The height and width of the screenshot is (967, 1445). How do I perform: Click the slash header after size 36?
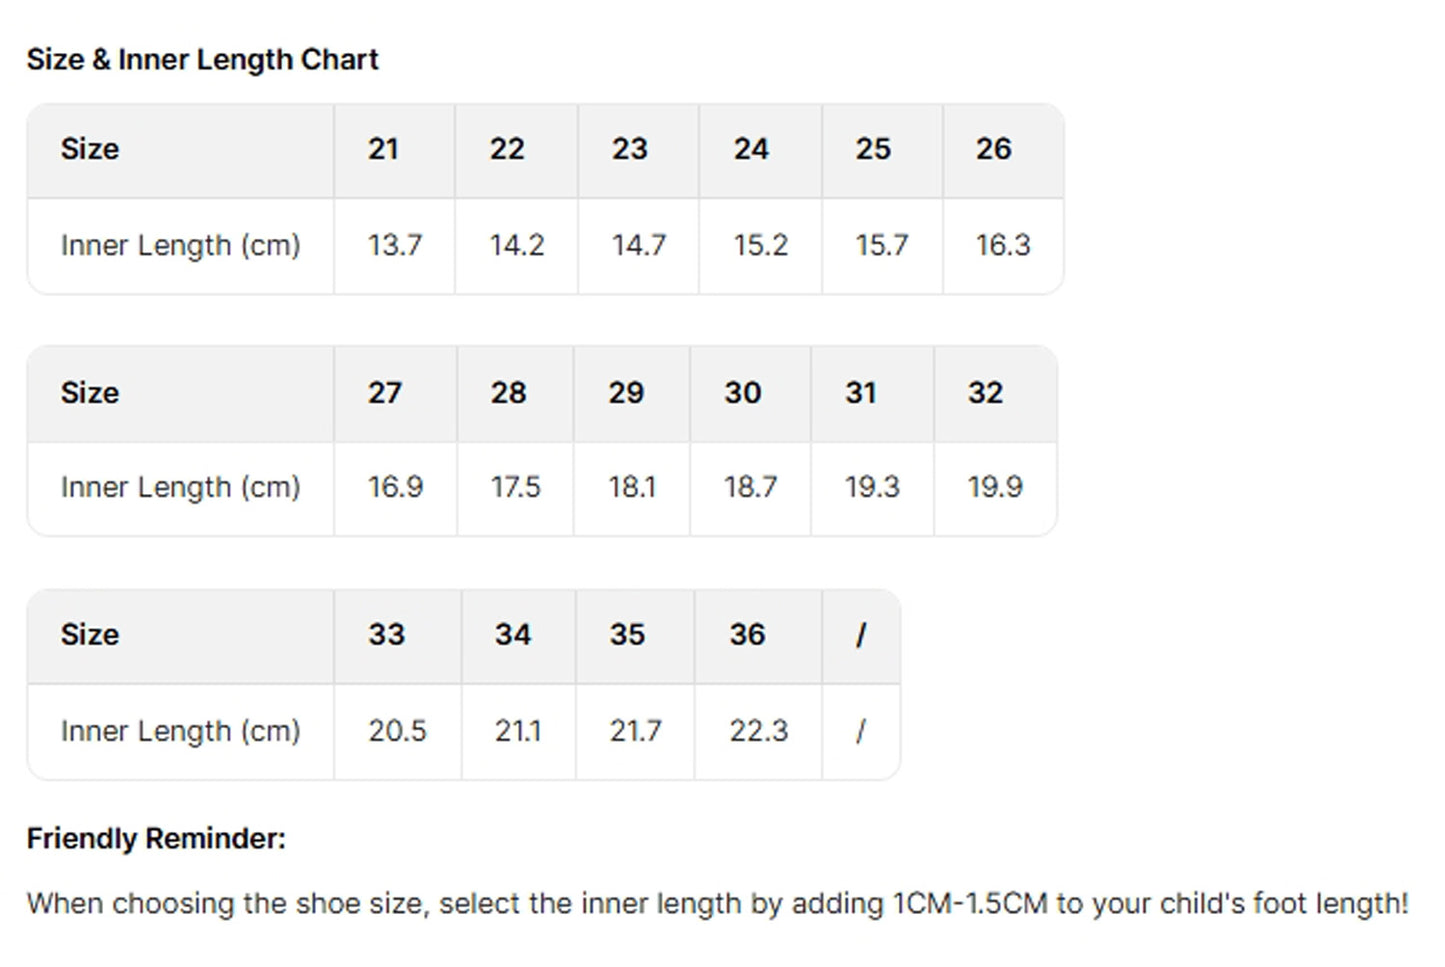click(860, 635)
